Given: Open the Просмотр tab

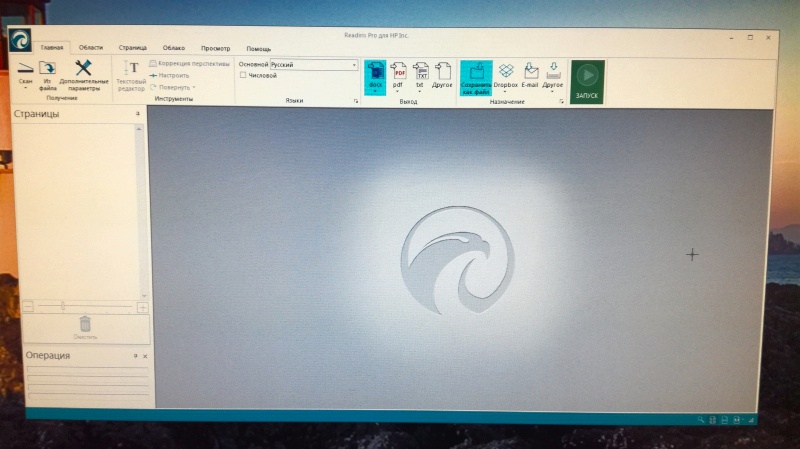Looking at the screenshot, I should coord(215,48).
